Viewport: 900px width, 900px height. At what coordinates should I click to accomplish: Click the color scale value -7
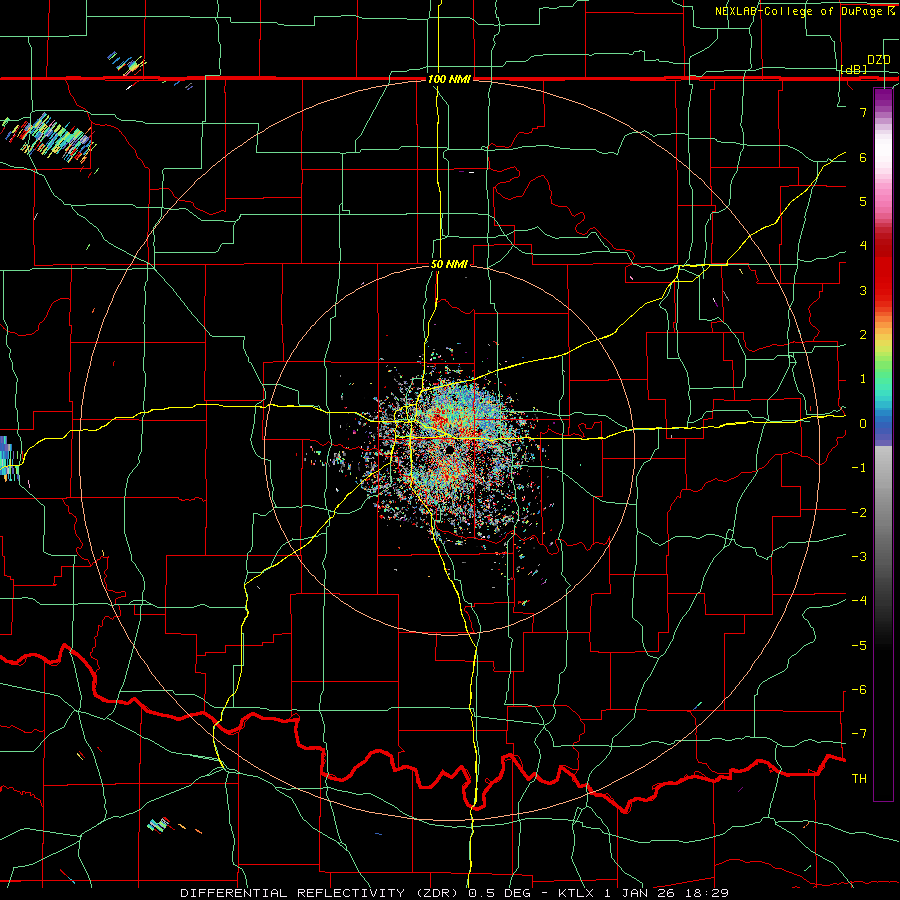pos(859,734)
